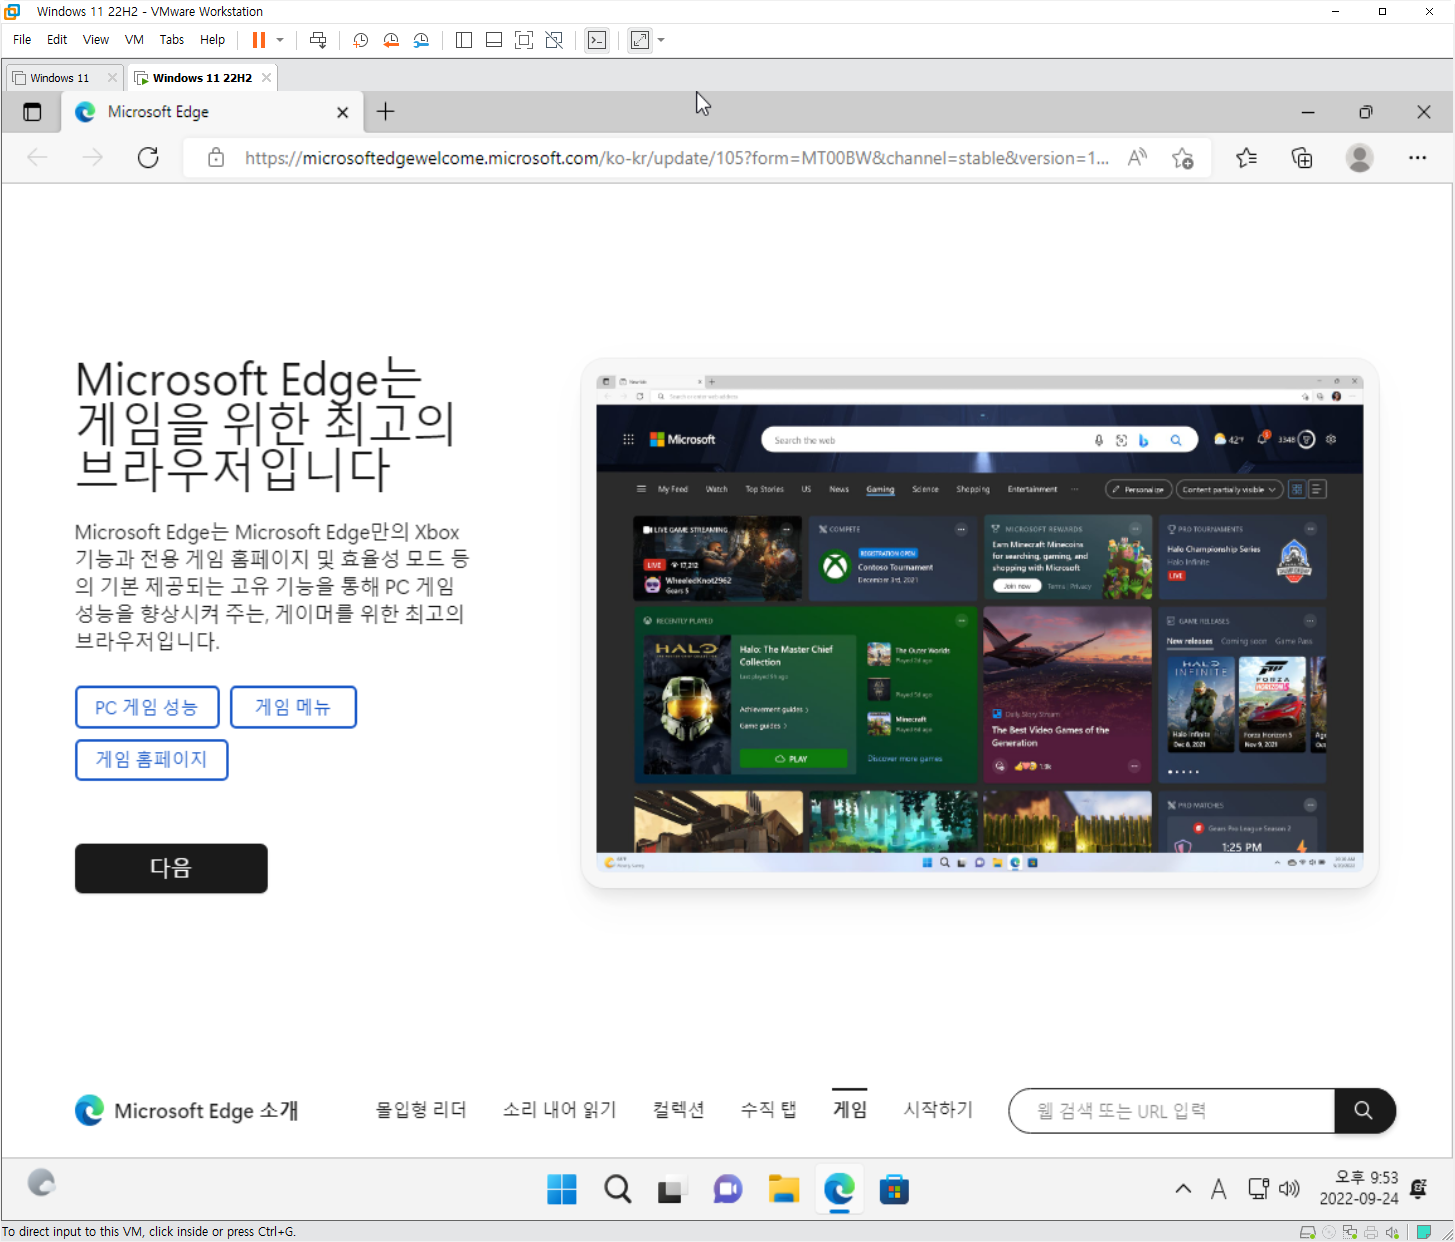Open Task View on the taskbar
The width and height of the screenshot is (1455, 1242).
pyautogui.click(x=671, y=1189)
